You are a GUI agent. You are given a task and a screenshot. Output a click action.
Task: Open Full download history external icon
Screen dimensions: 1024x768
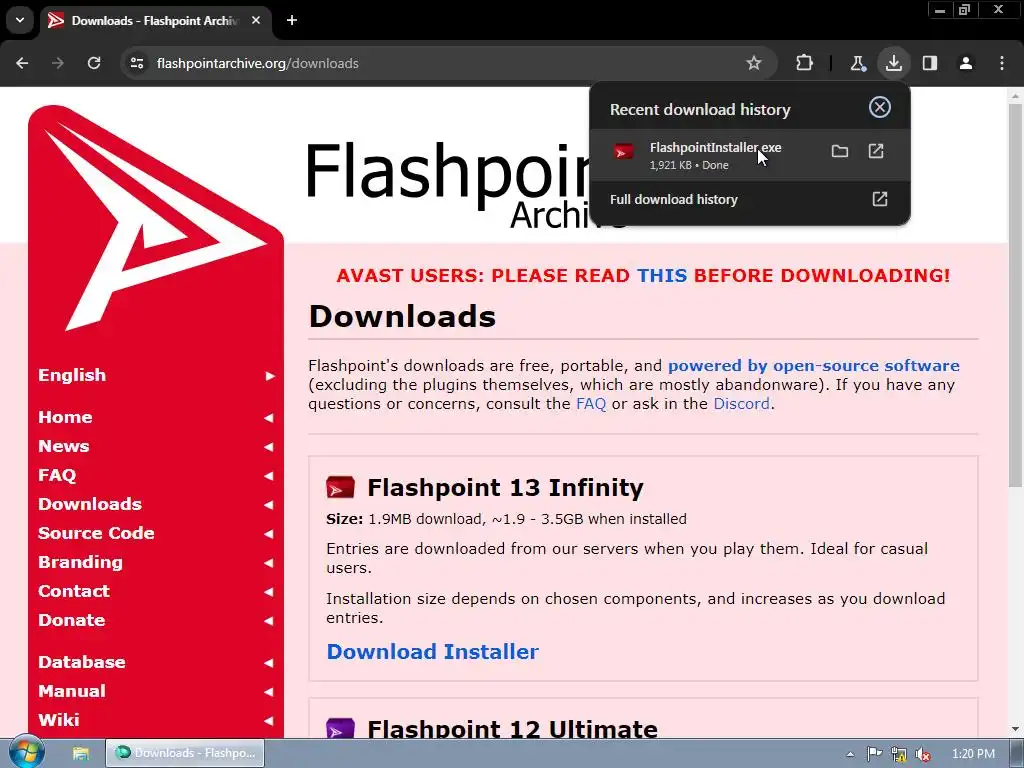[880, 199]
